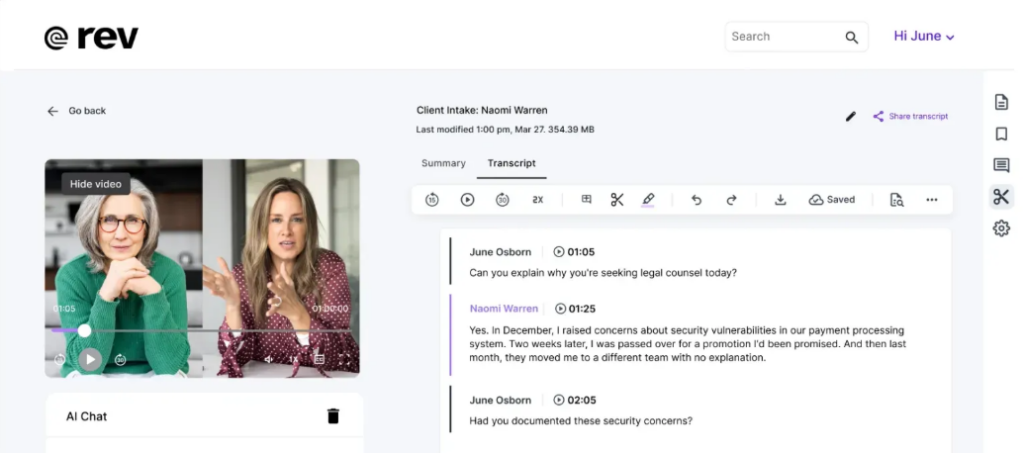The width and height of the screenshot is (1024, 453).
Task: Select the scissors cut tool in toolbar
Action: pos(617,200)
